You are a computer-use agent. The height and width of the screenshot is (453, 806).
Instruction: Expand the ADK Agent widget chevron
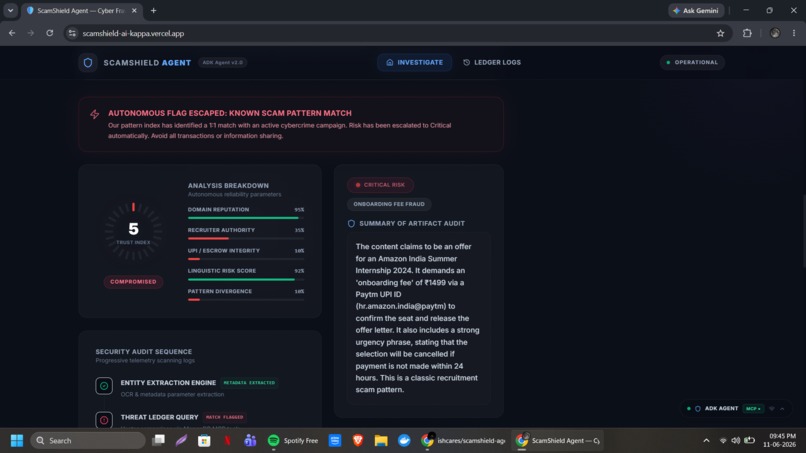coord(782,409)
